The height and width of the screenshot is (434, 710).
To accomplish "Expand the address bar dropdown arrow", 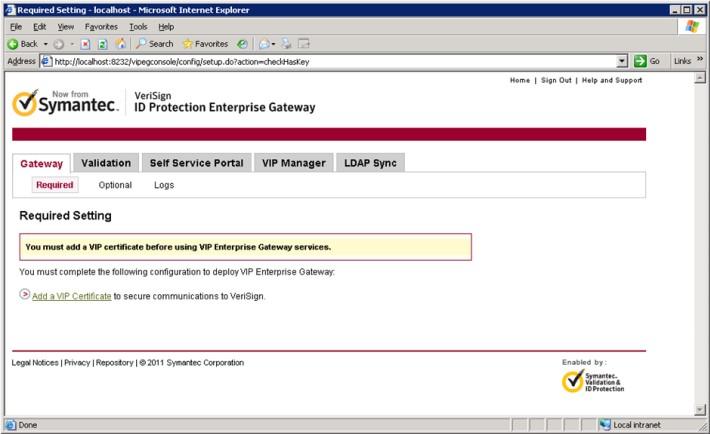I will click(x=622, y=61).
